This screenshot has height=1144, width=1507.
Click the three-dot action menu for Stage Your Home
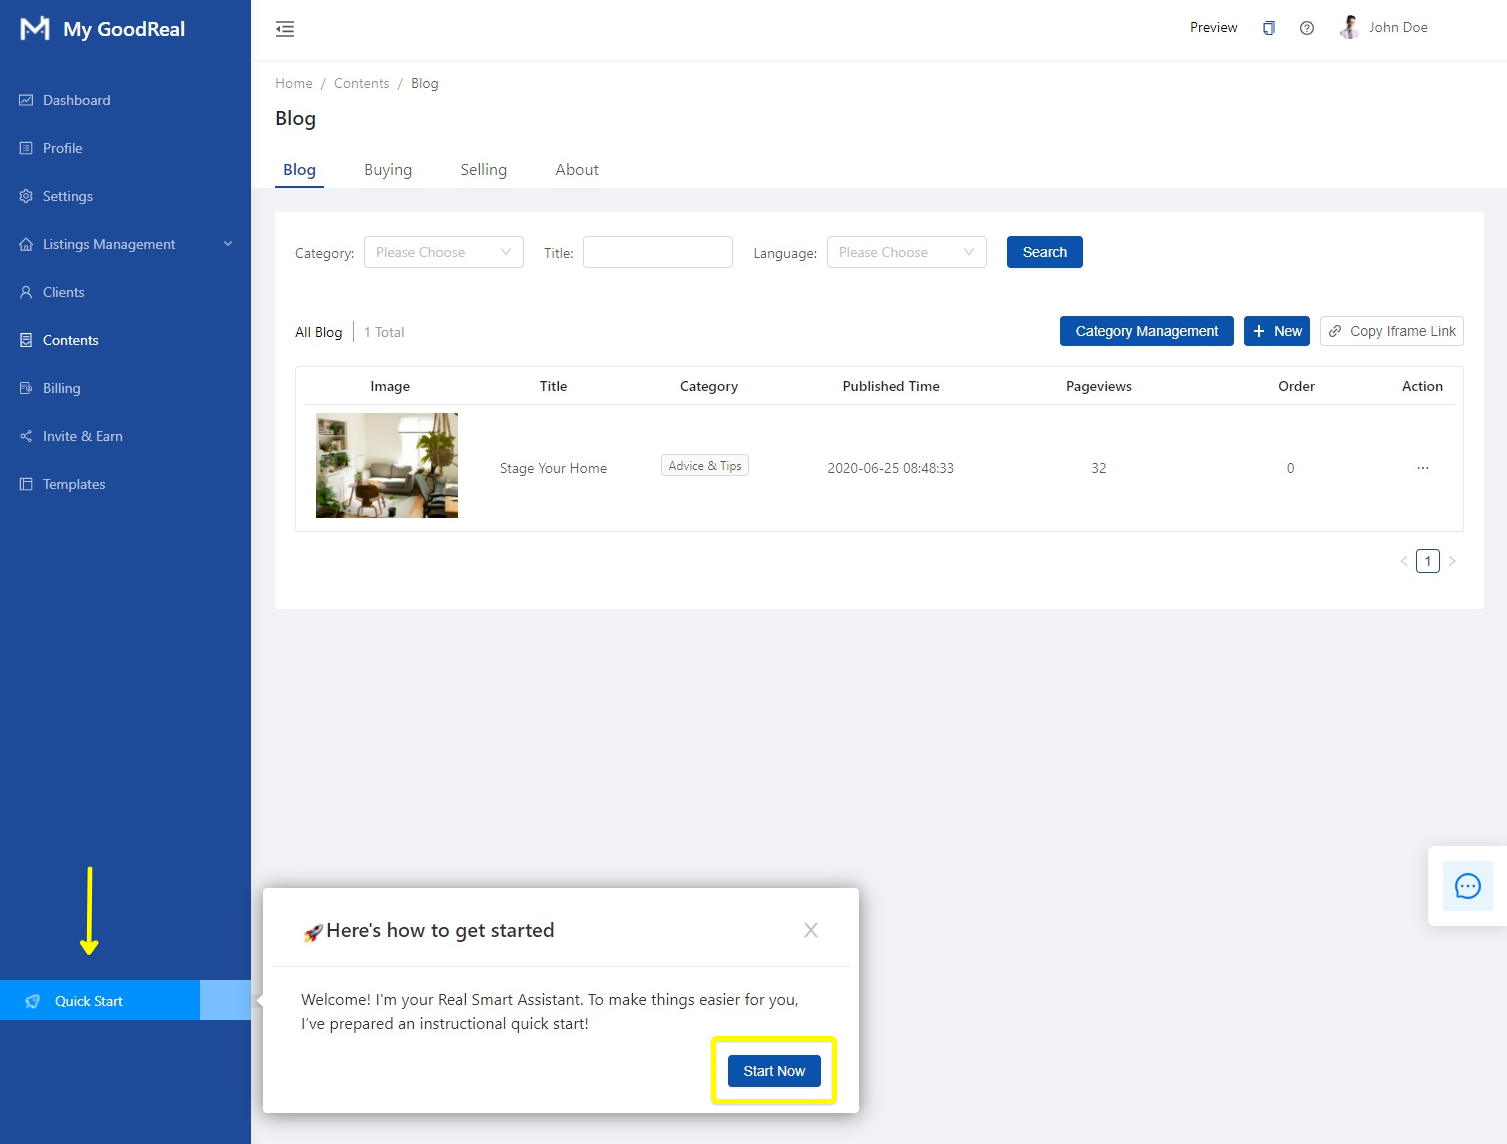[1422, 468]
